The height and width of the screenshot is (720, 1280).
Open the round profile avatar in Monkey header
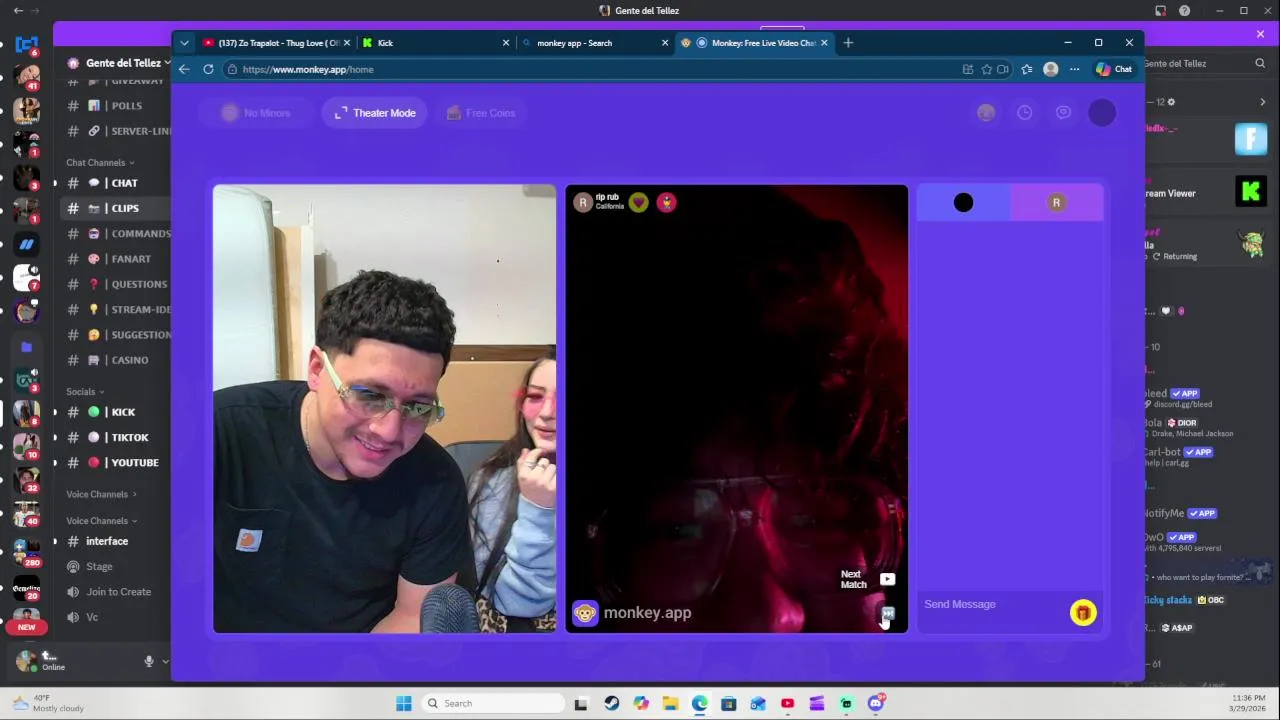[x=1102, y=113]
